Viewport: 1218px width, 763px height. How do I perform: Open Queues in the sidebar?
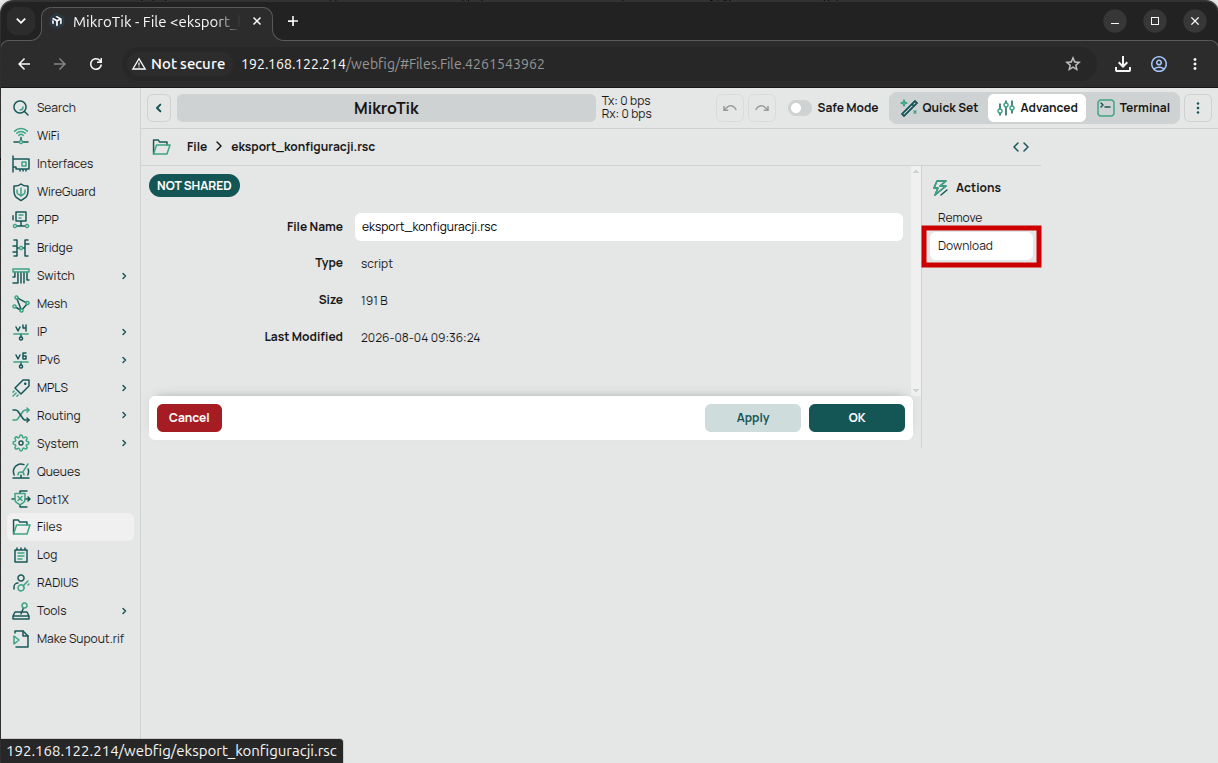coord(68,472)
